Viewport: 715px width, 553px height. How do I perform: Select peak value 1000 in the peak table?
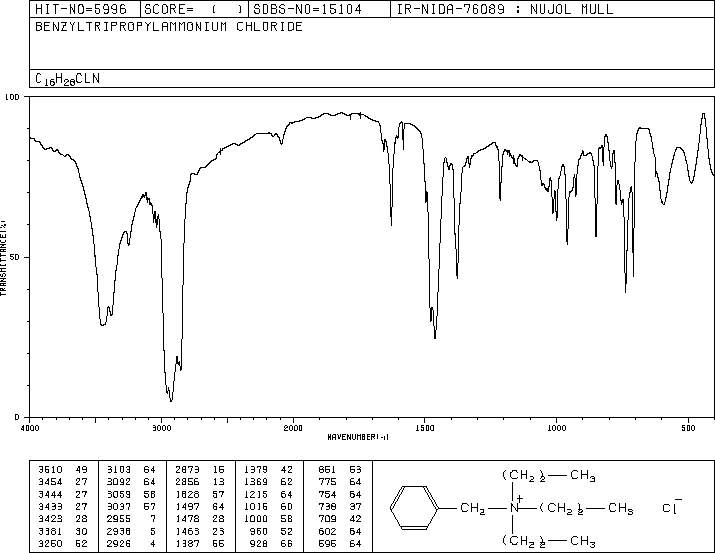[256, 519]
